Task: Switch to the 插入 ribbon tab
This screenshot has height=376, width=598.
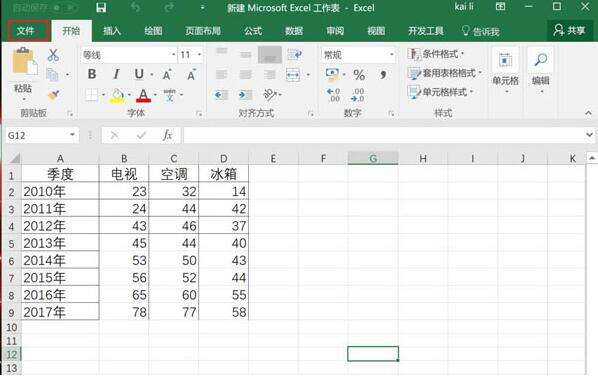Action: point(112,31)
